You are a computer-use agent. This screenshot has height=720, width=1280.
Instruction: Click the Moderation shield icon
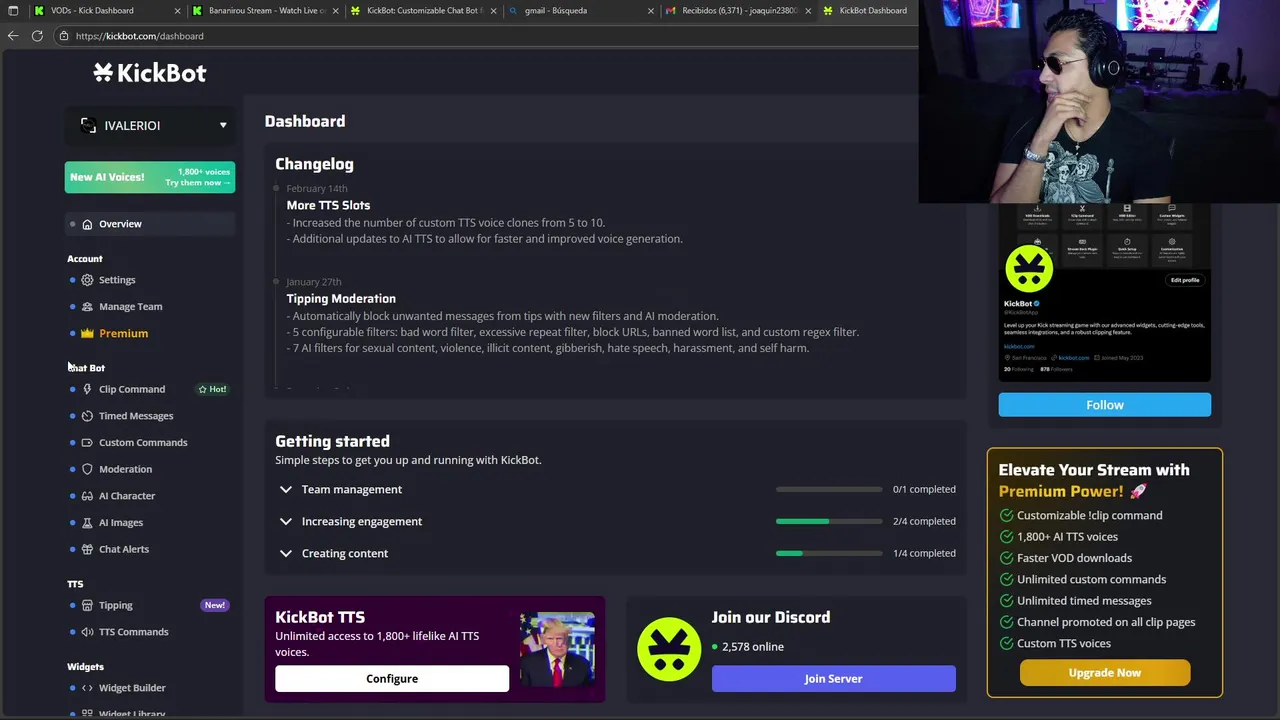(x=87, y=469)
